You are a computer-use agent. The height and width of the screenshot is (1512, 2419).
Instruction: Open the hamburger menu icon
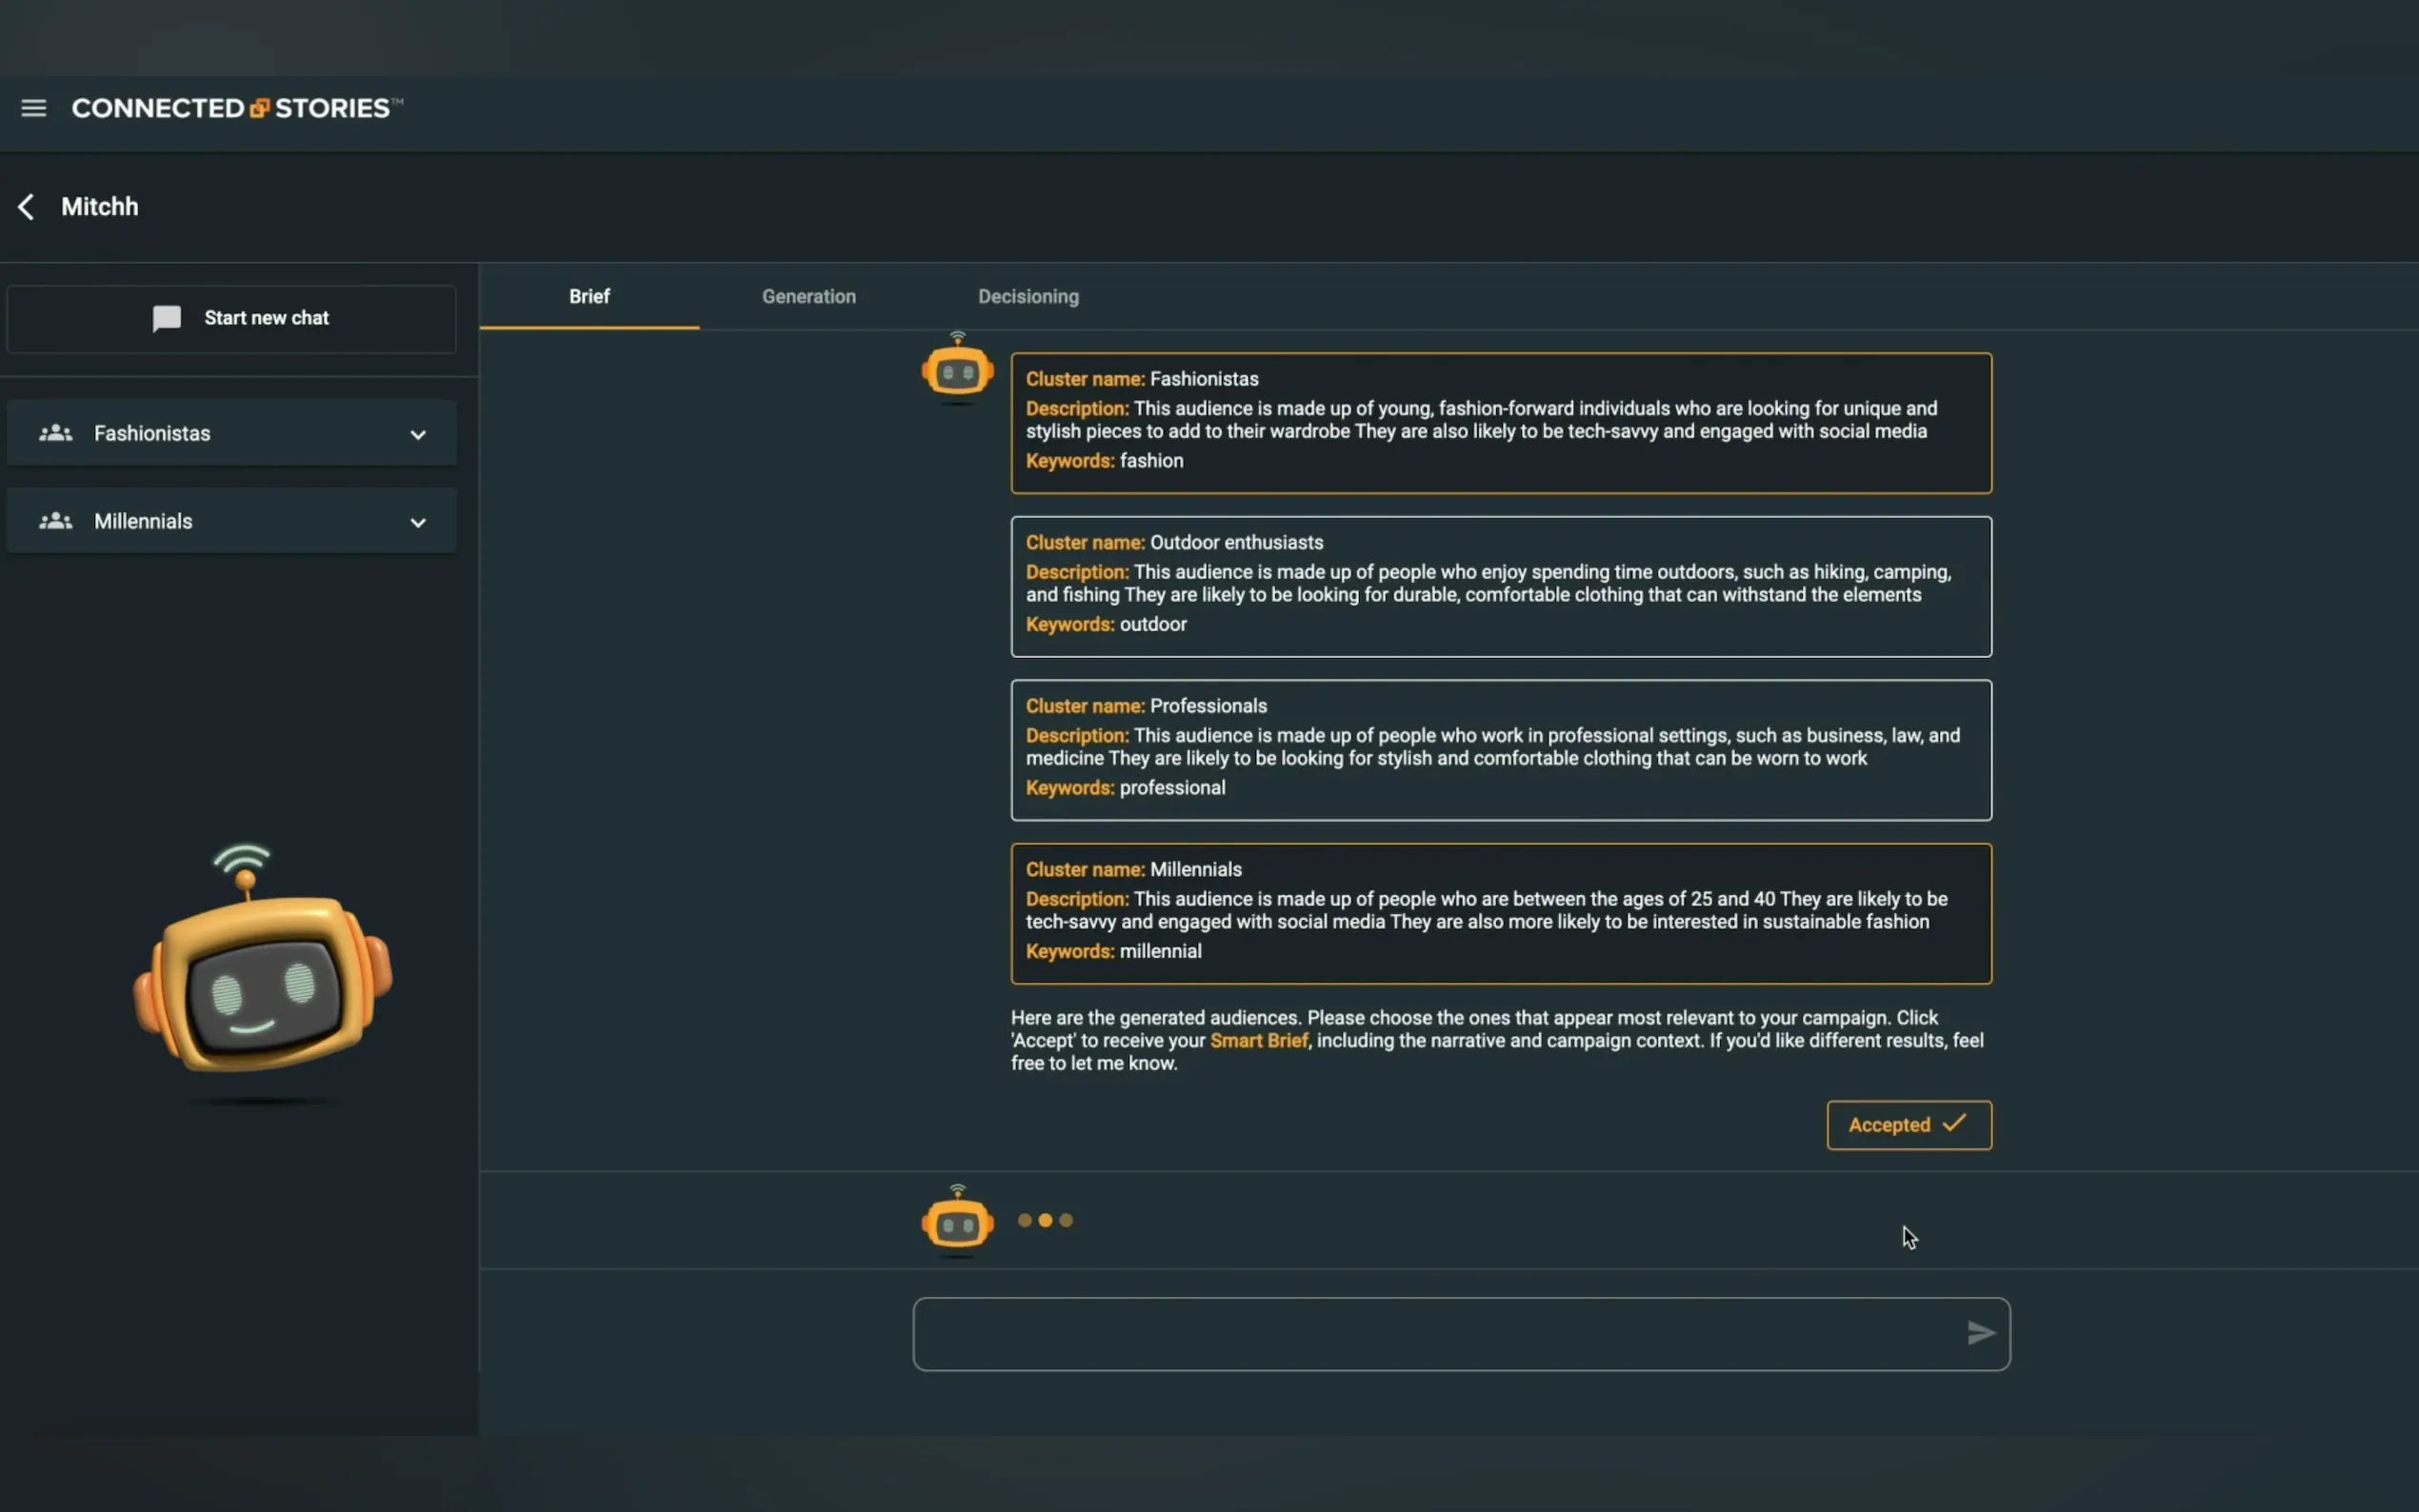pyautogui.click(x=33, y=108)
